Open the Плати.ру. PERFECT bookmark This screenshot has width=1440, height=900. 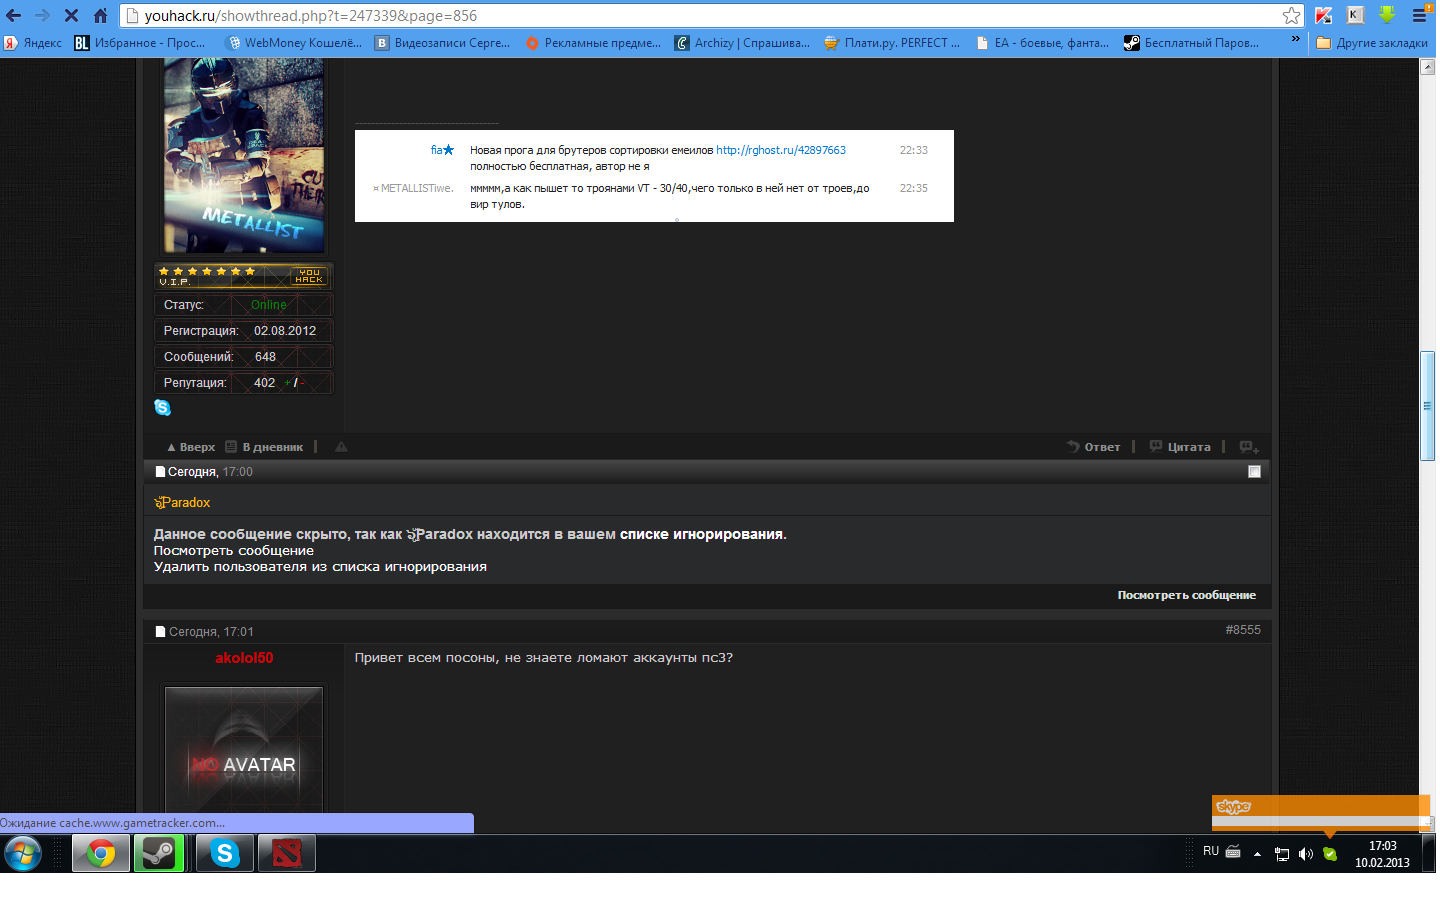(892, 43)
